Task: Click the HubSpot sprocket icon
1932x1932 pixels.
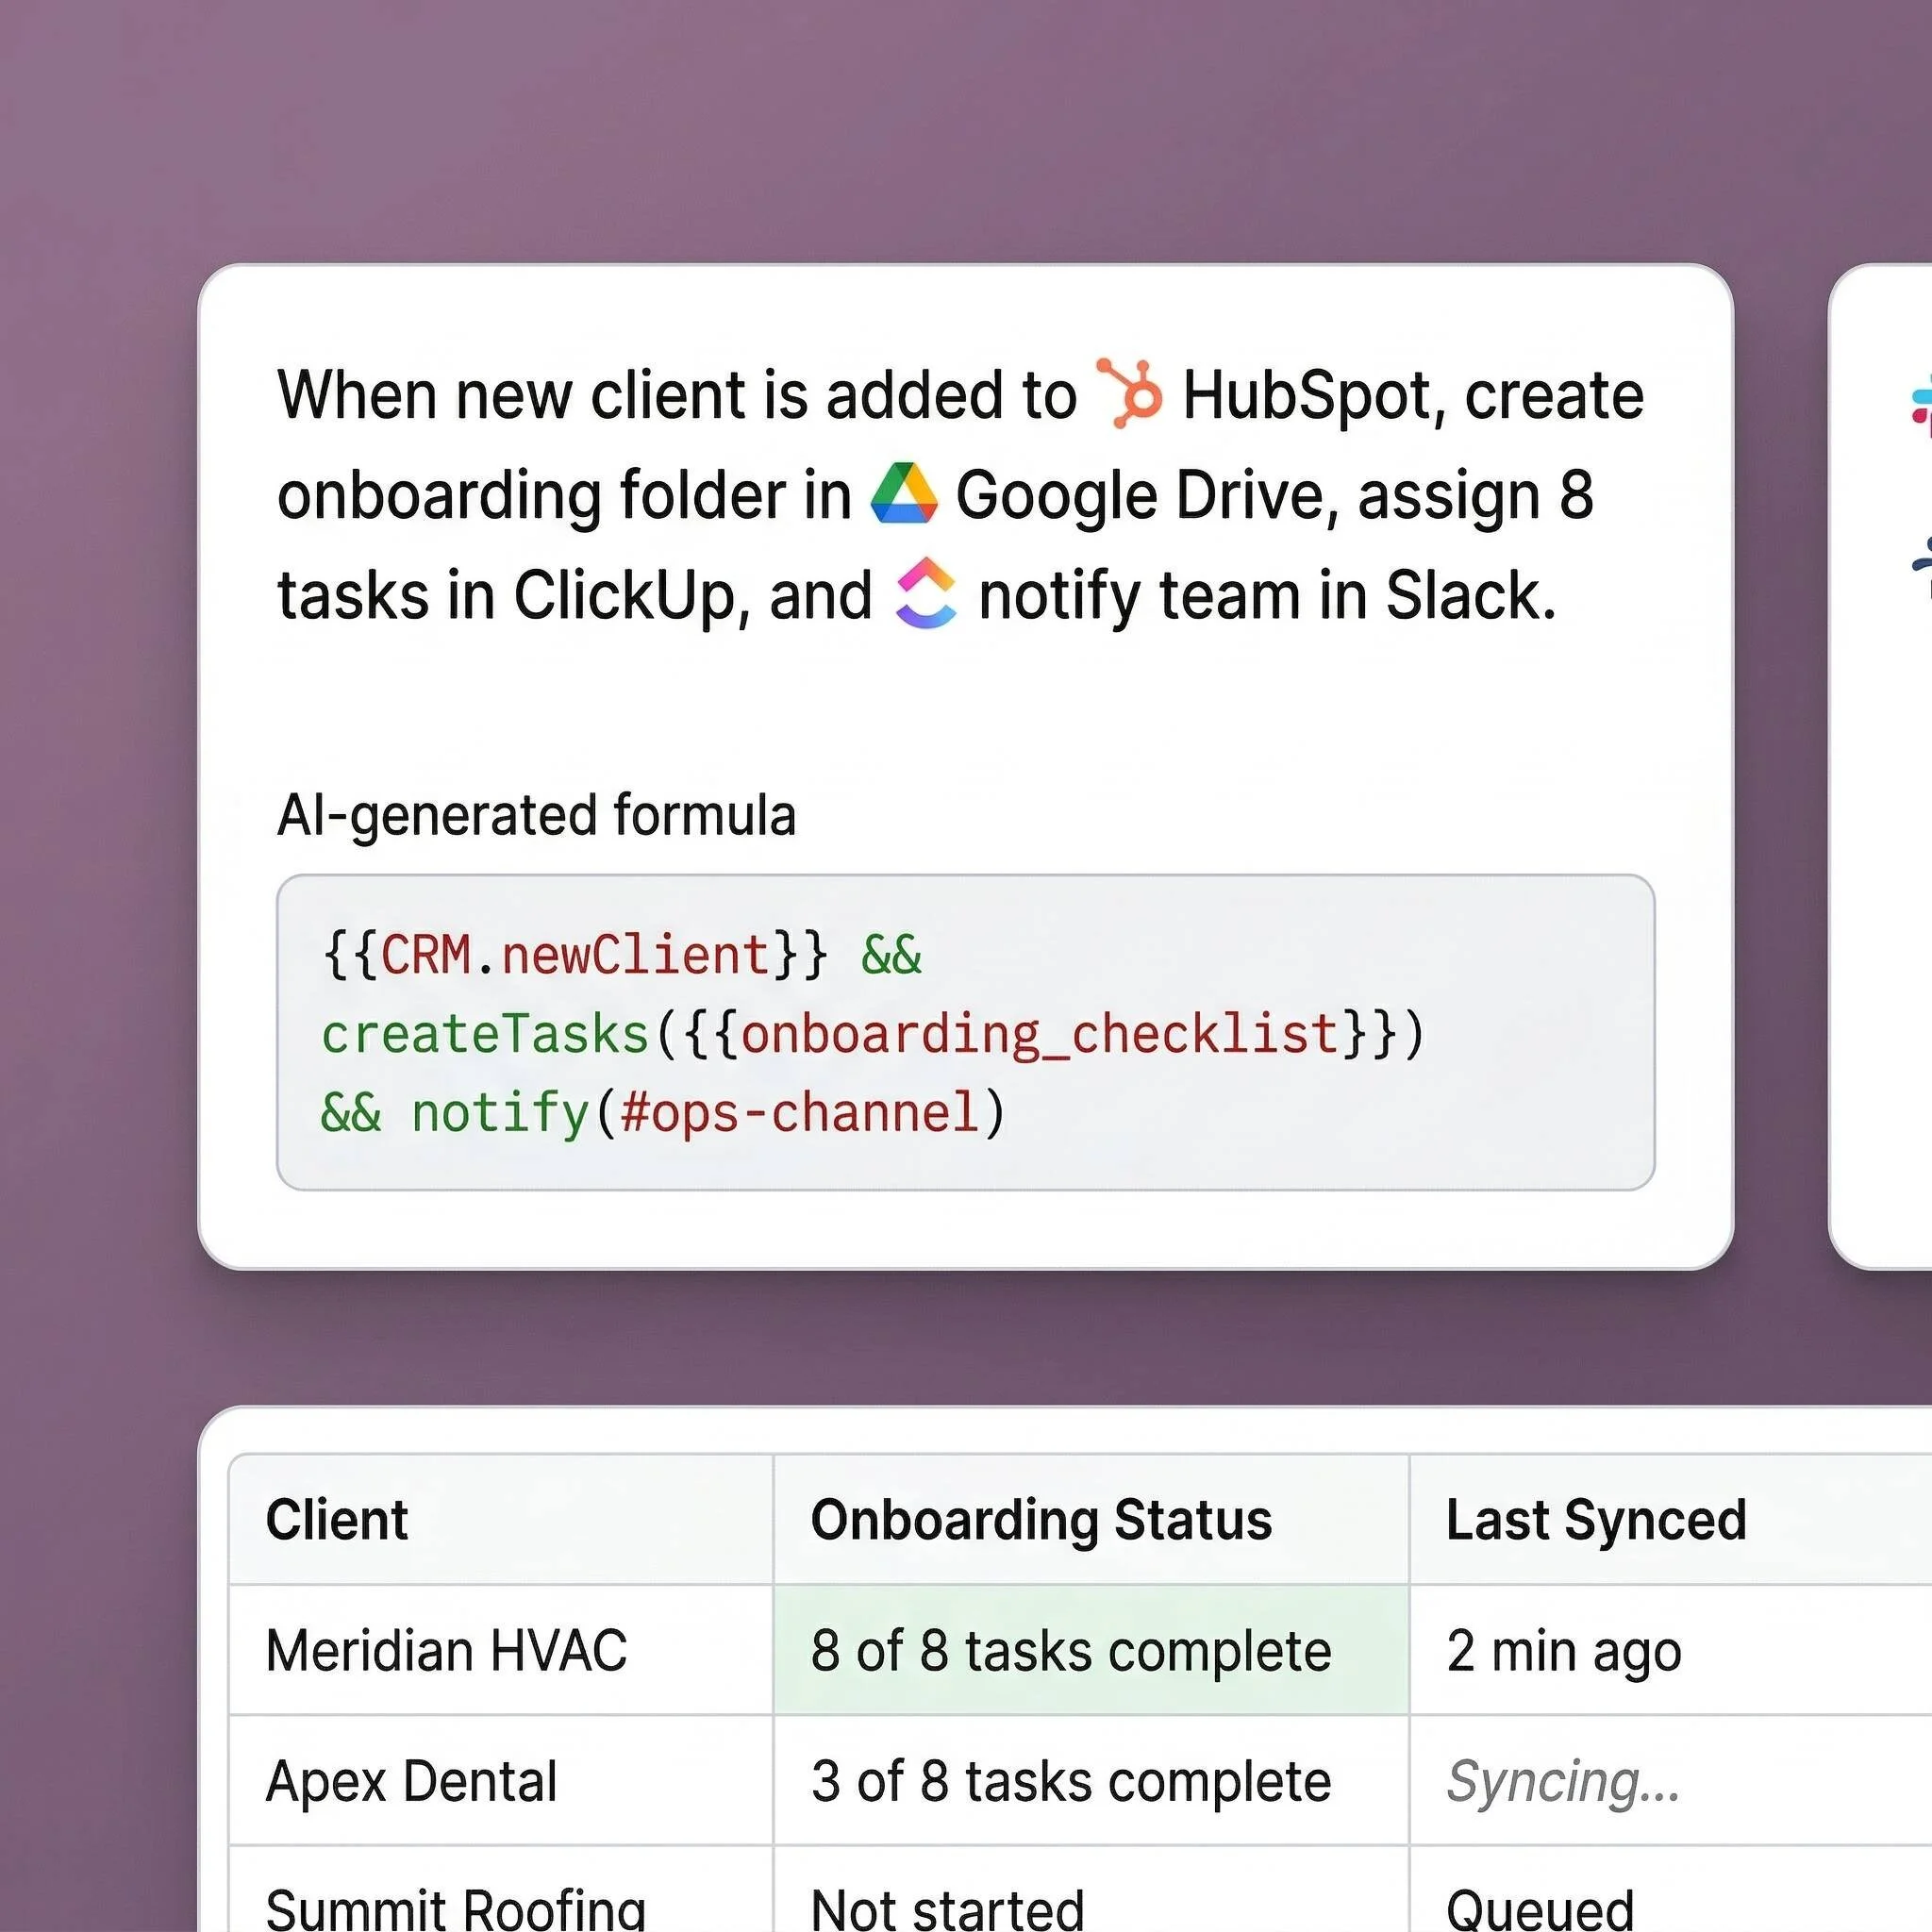Action: click(1130, 393)
